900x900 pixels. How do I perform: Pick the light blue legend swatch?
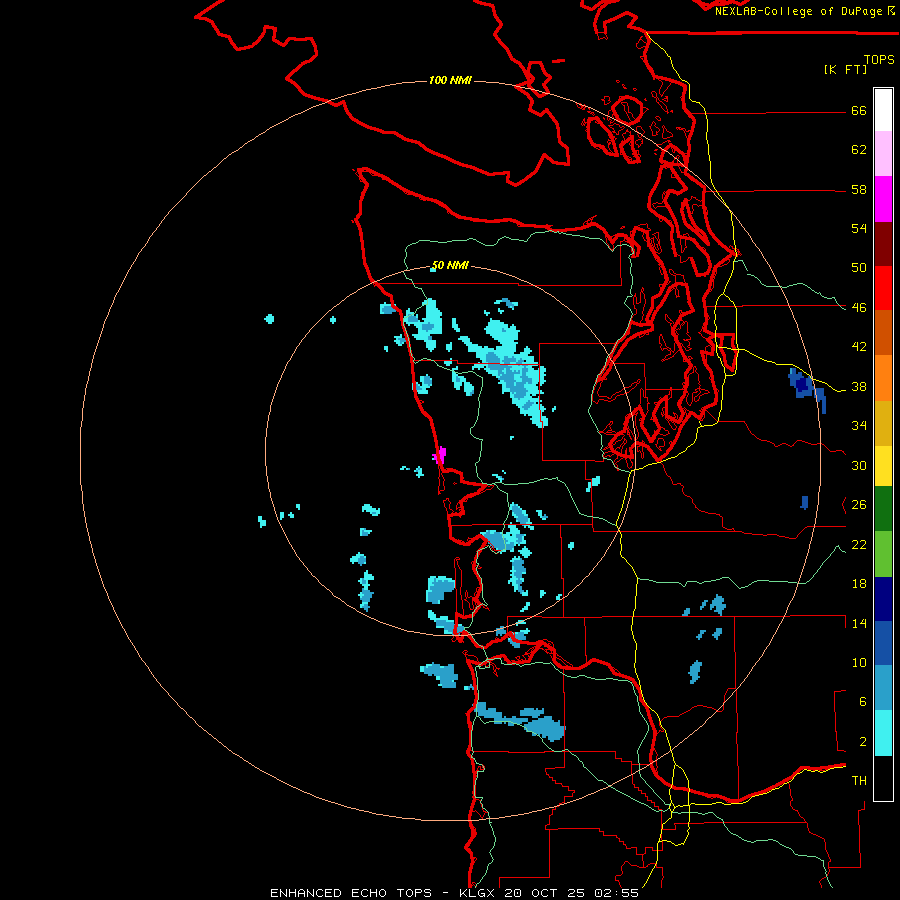coord(883,688)
